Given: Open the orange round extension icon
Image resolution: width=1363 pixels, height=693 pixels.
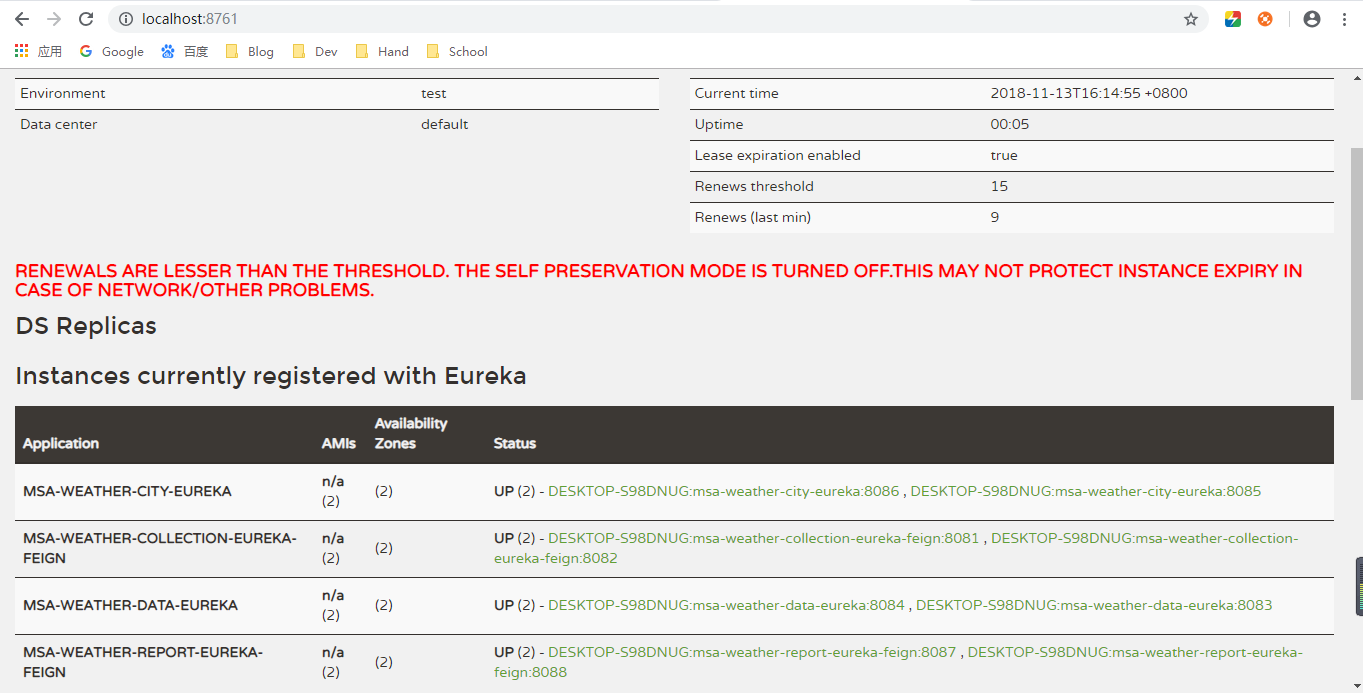Looking at the screenshot, I should click(x=1265, y=19).
